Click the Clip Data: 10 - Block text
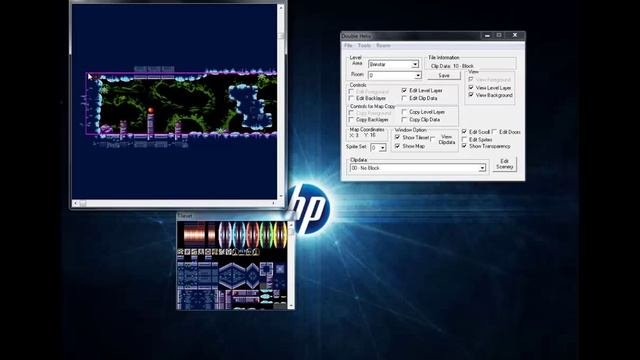Viewport: 640px width, 360px height. pyautogui.click(x=452, y=66)
